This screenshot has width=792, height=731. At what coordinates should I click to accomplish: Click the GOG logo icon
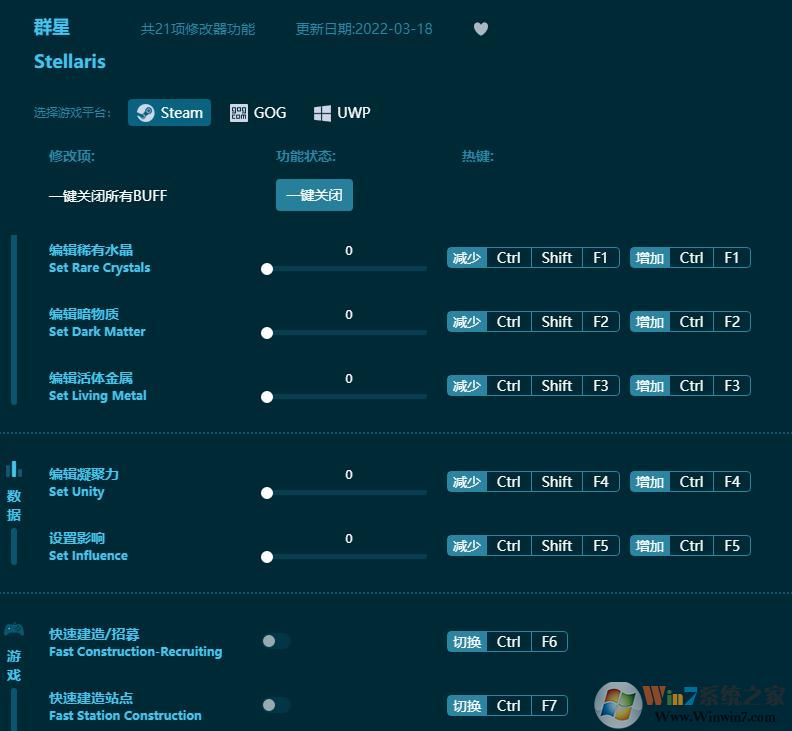(238, 113)
